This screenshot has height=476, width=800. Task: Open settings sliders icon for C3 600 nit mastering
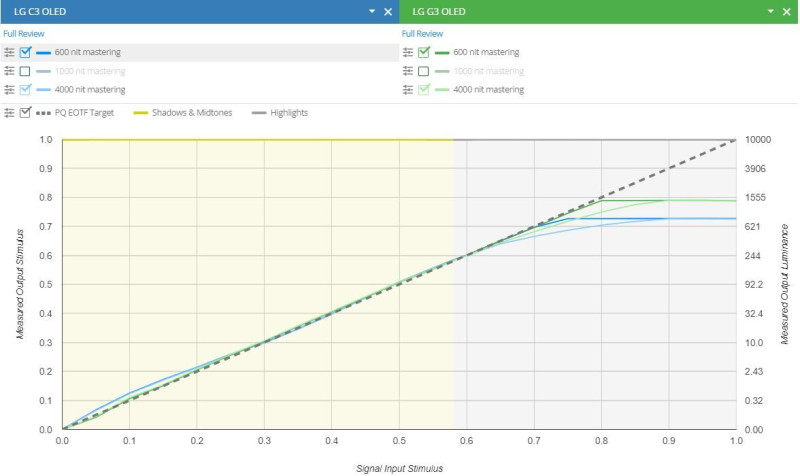point(9,52)
